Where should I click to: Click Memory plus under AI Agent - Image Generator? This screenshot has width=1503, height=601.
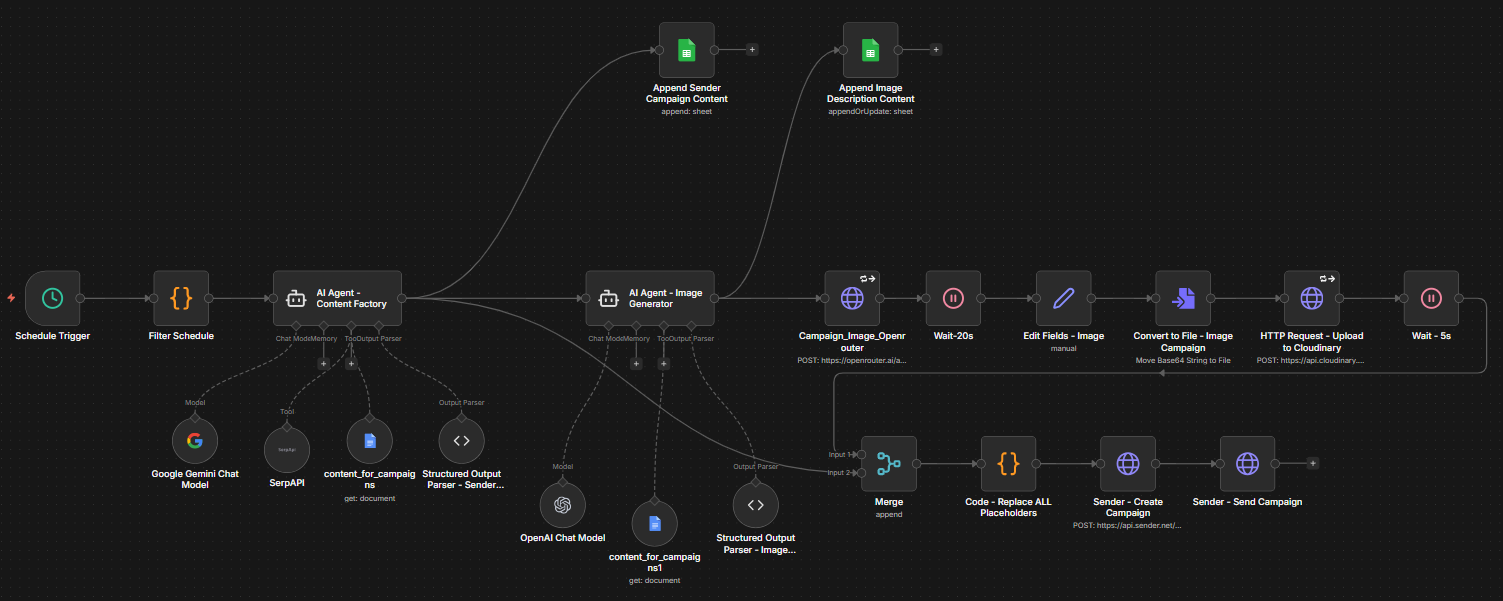tap(636, 364)
